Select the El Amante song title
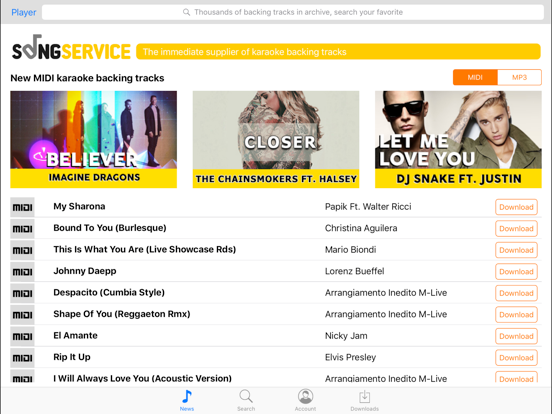 pyautogui.click(x=75, y=335)
